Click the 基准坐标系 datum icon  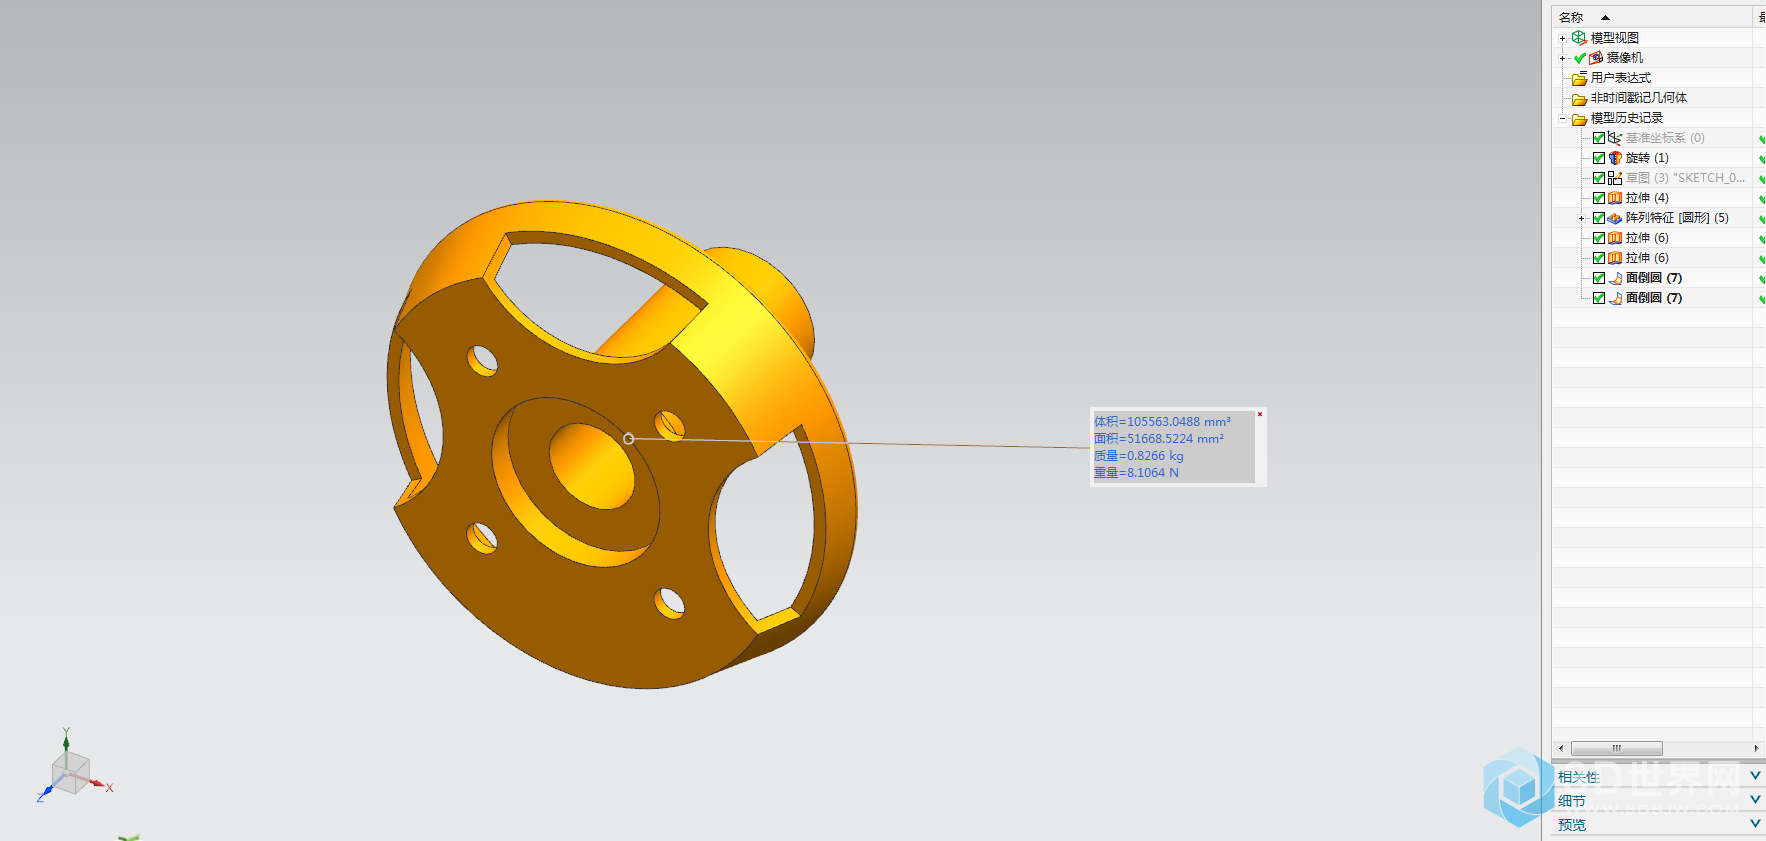click(x=1614, y=138)
